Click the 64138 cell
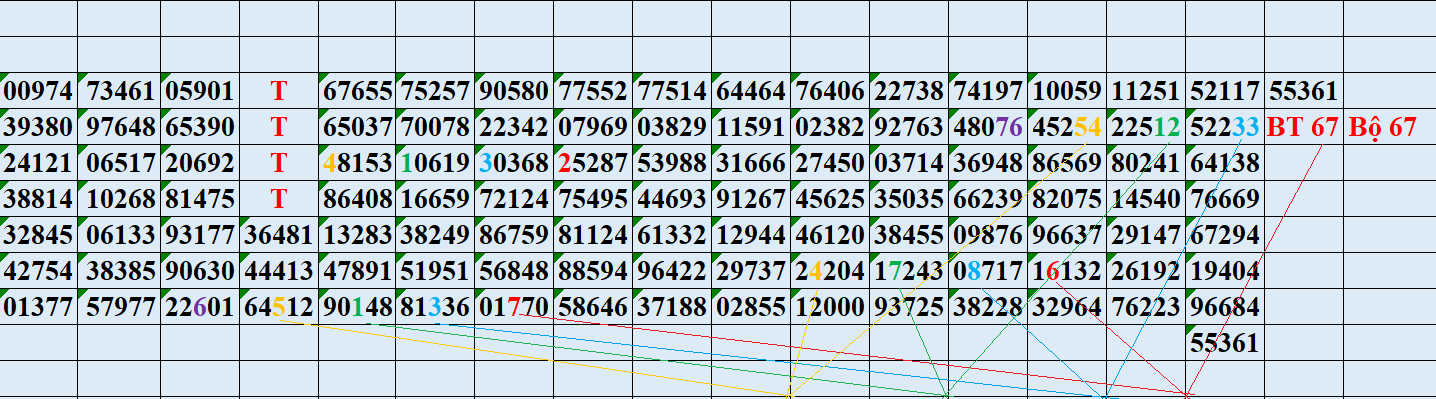 coord(1225,163)
